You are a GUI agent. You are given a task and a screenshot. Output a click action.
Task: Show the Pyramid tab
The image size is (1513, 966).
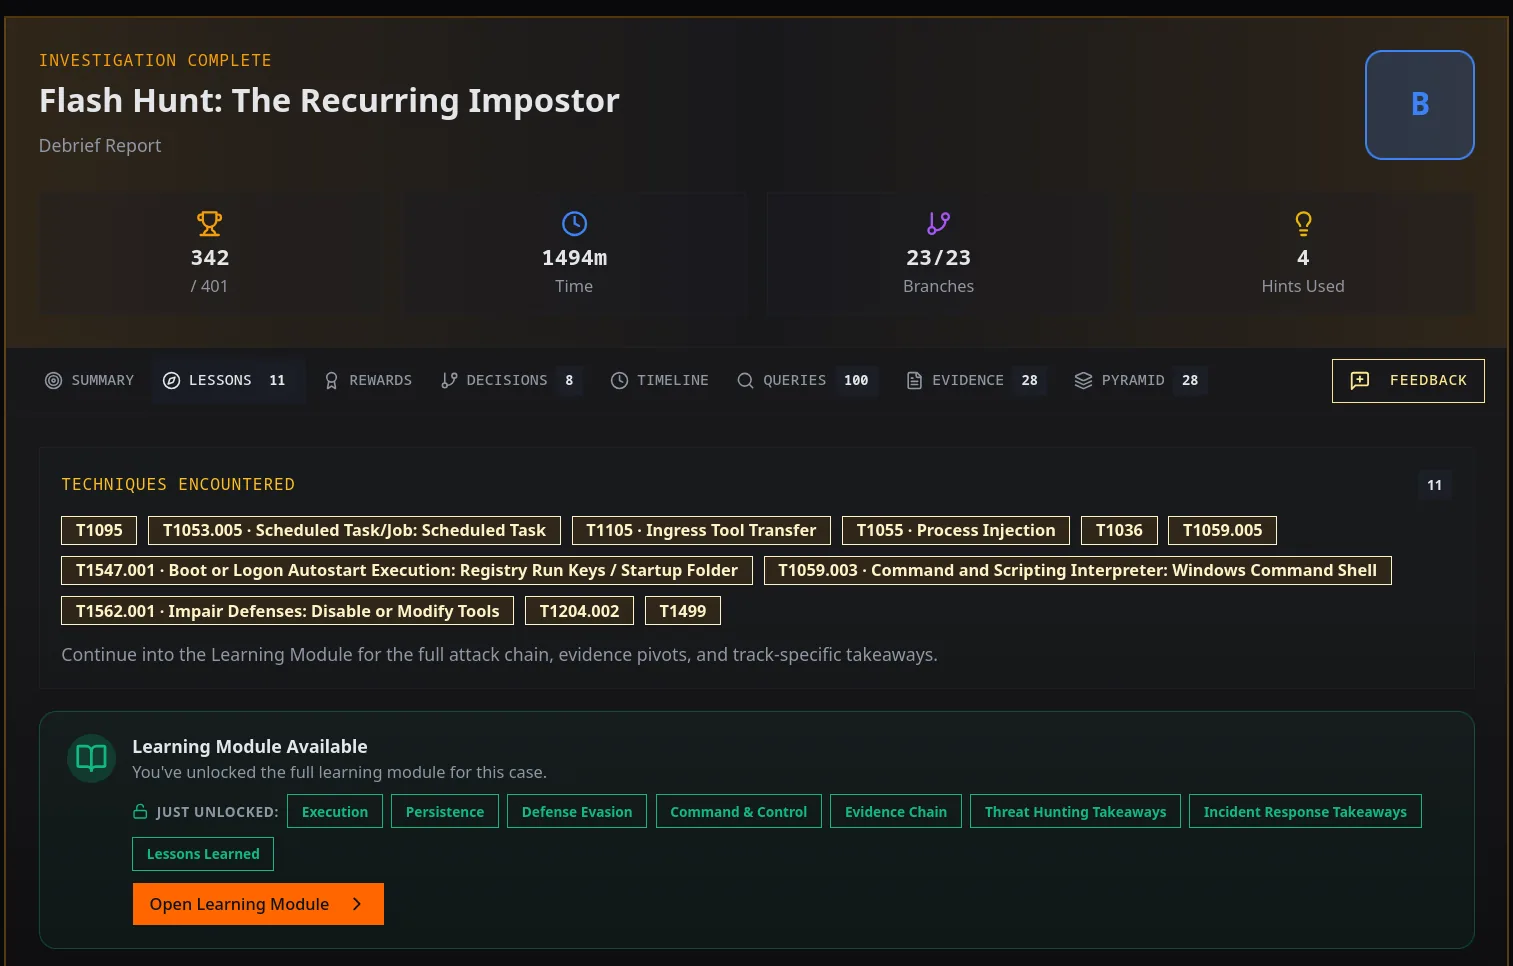[x=1140, y=380]
